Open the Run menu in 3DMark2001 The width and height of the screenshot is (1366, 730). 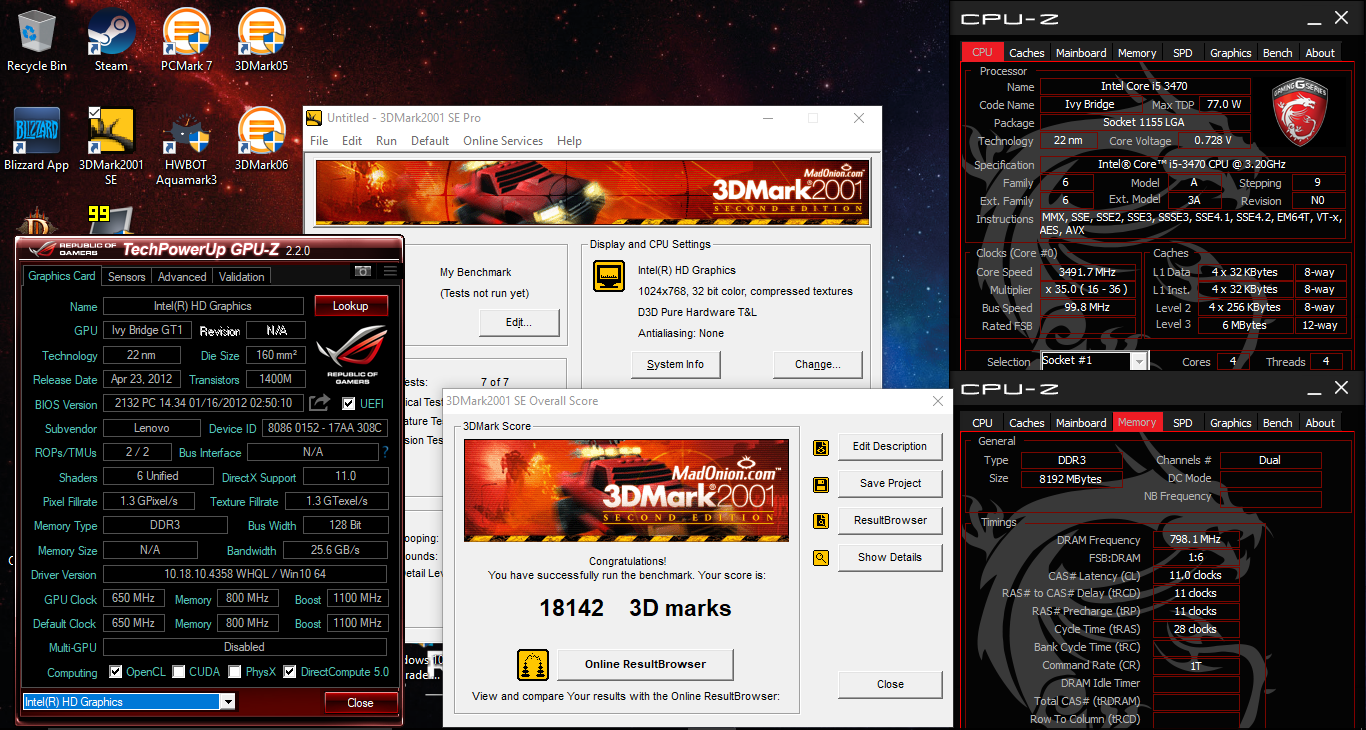pyautogui.click(x=386, y=141)
